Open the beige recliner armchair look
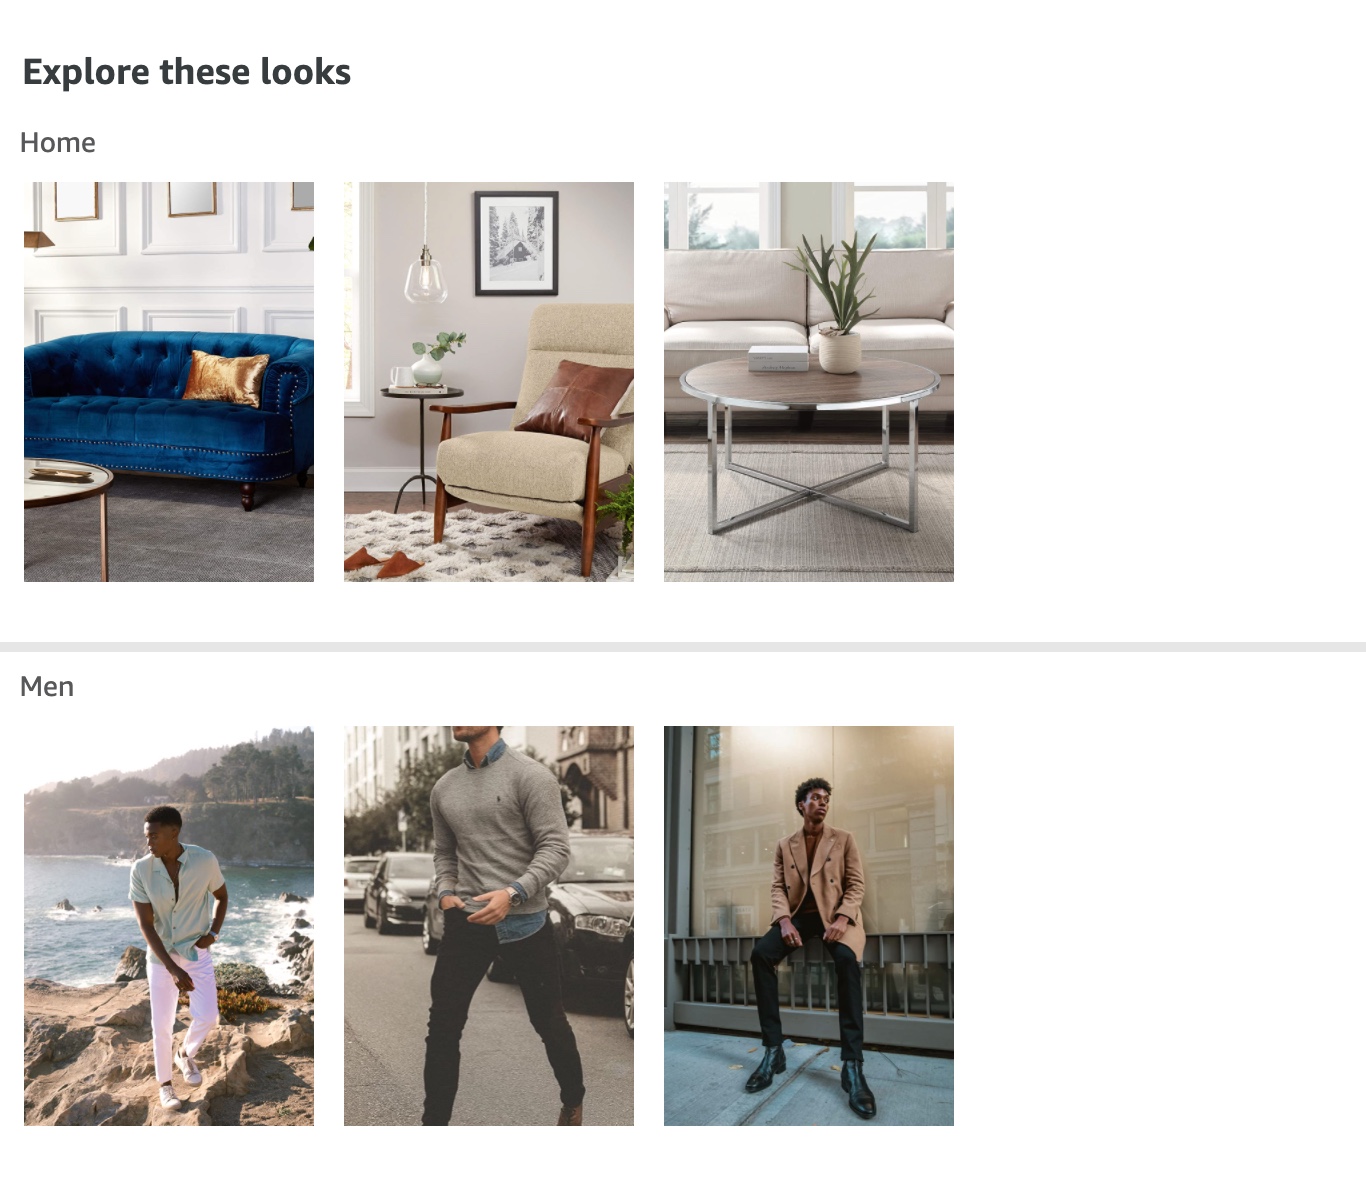 [489, 381]
